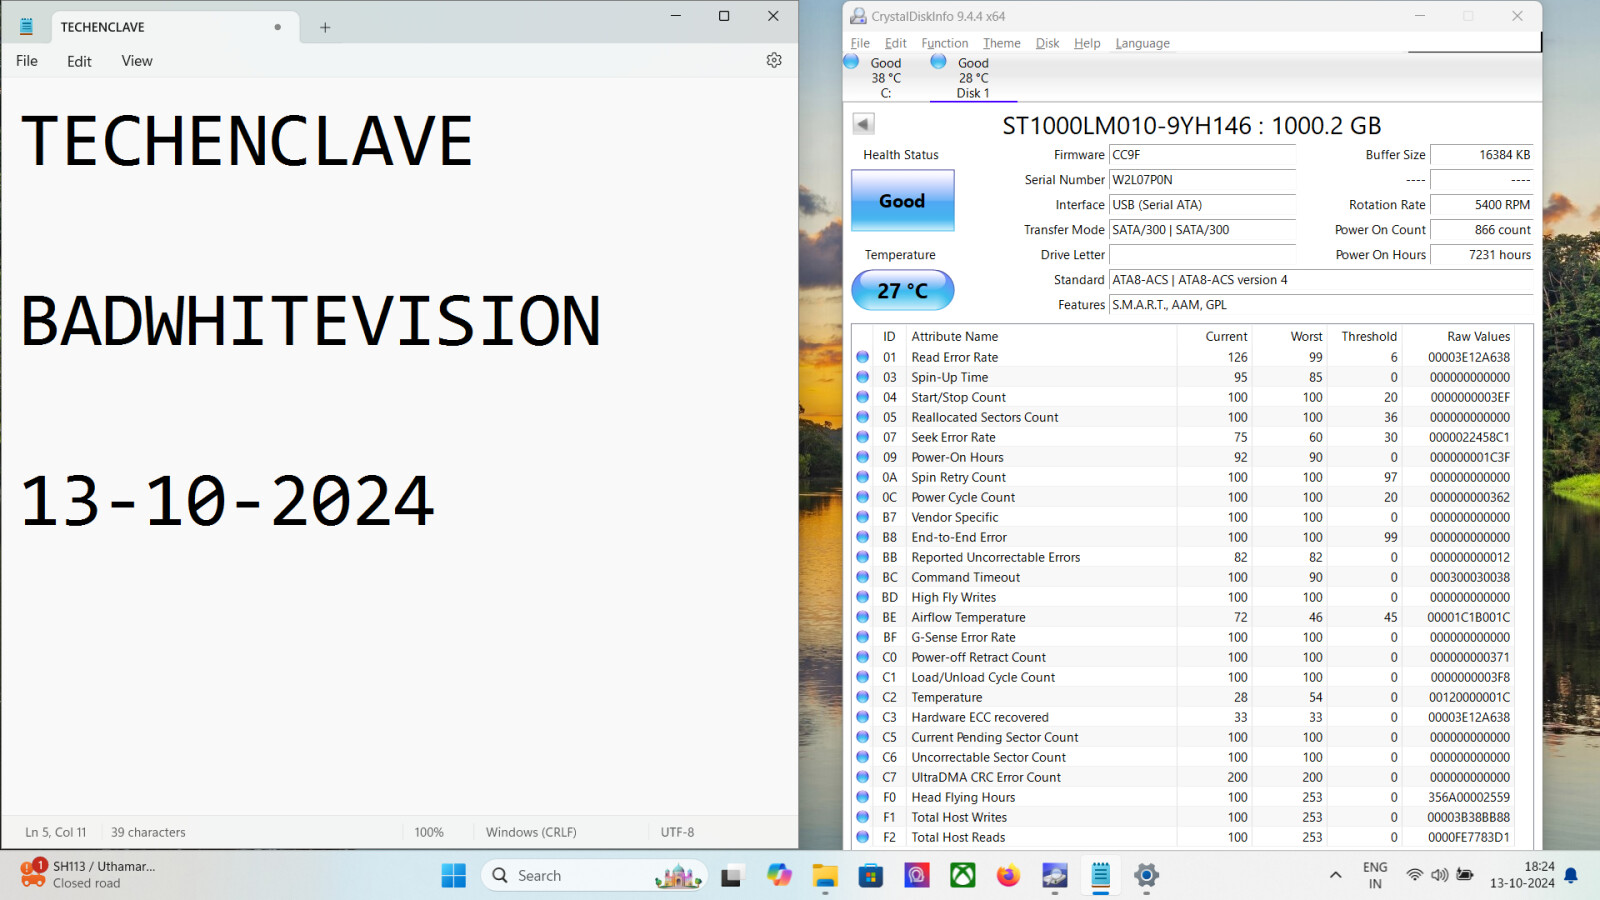Open Notepad's Edit menu

click(x=79, y=61)
